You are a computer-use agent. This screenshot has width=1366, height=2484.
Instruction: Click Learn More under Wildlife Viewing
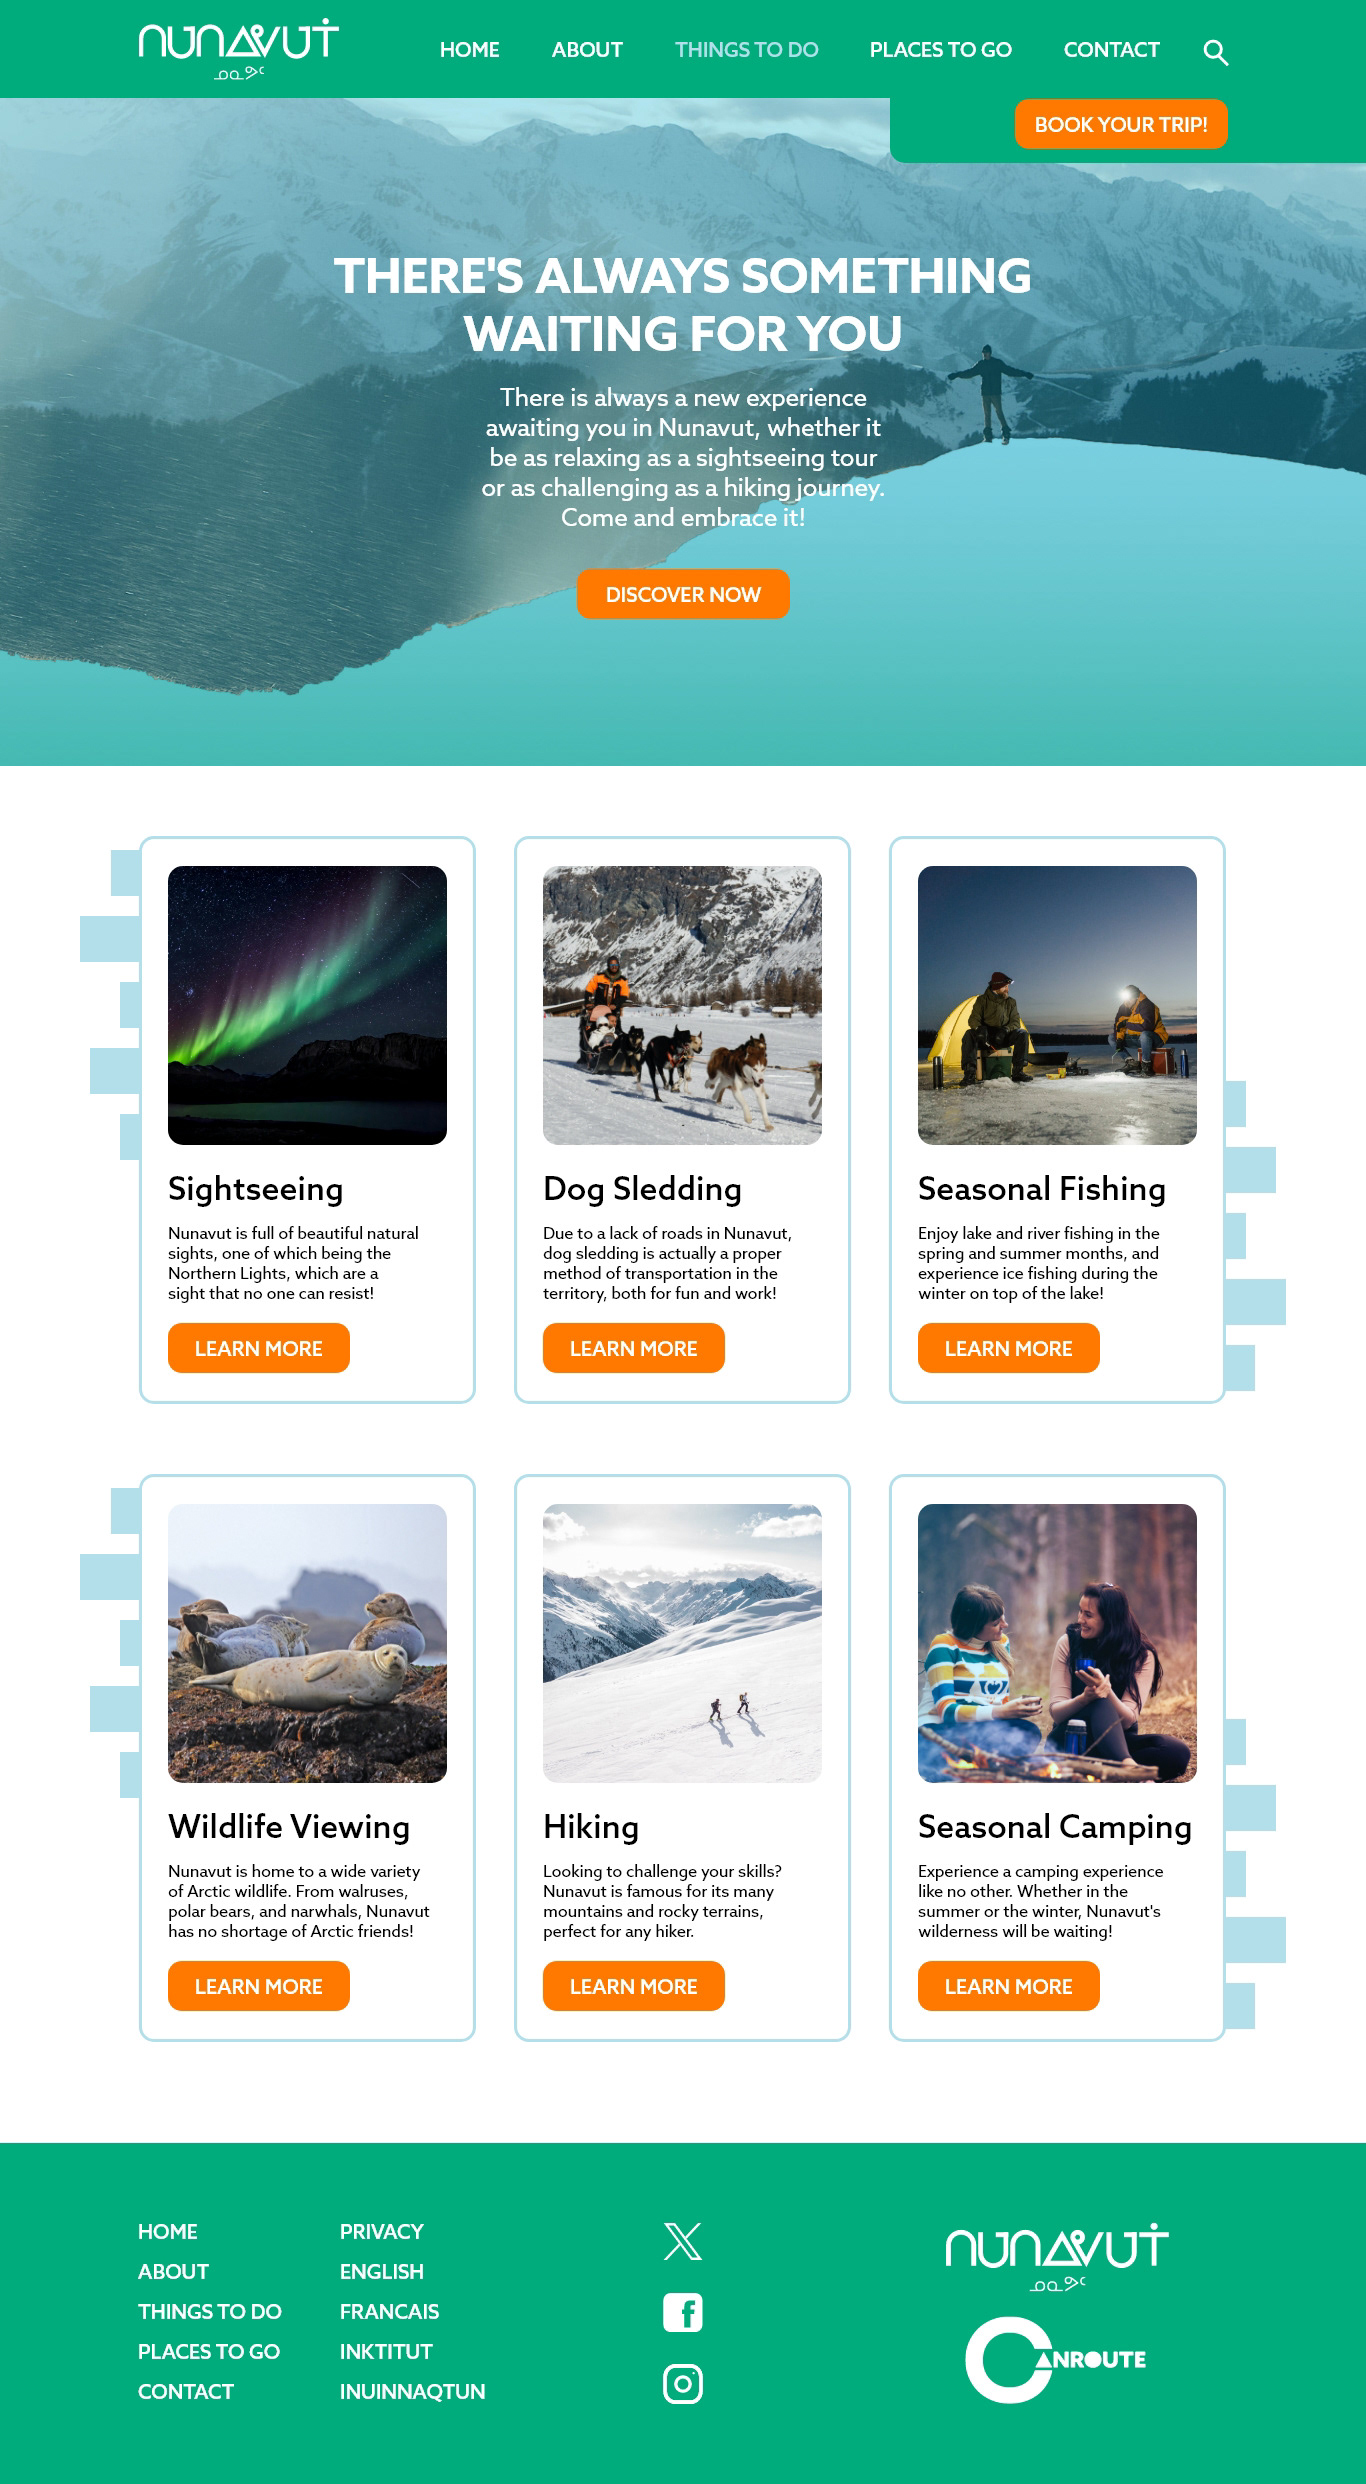[x=259, y=1986]
